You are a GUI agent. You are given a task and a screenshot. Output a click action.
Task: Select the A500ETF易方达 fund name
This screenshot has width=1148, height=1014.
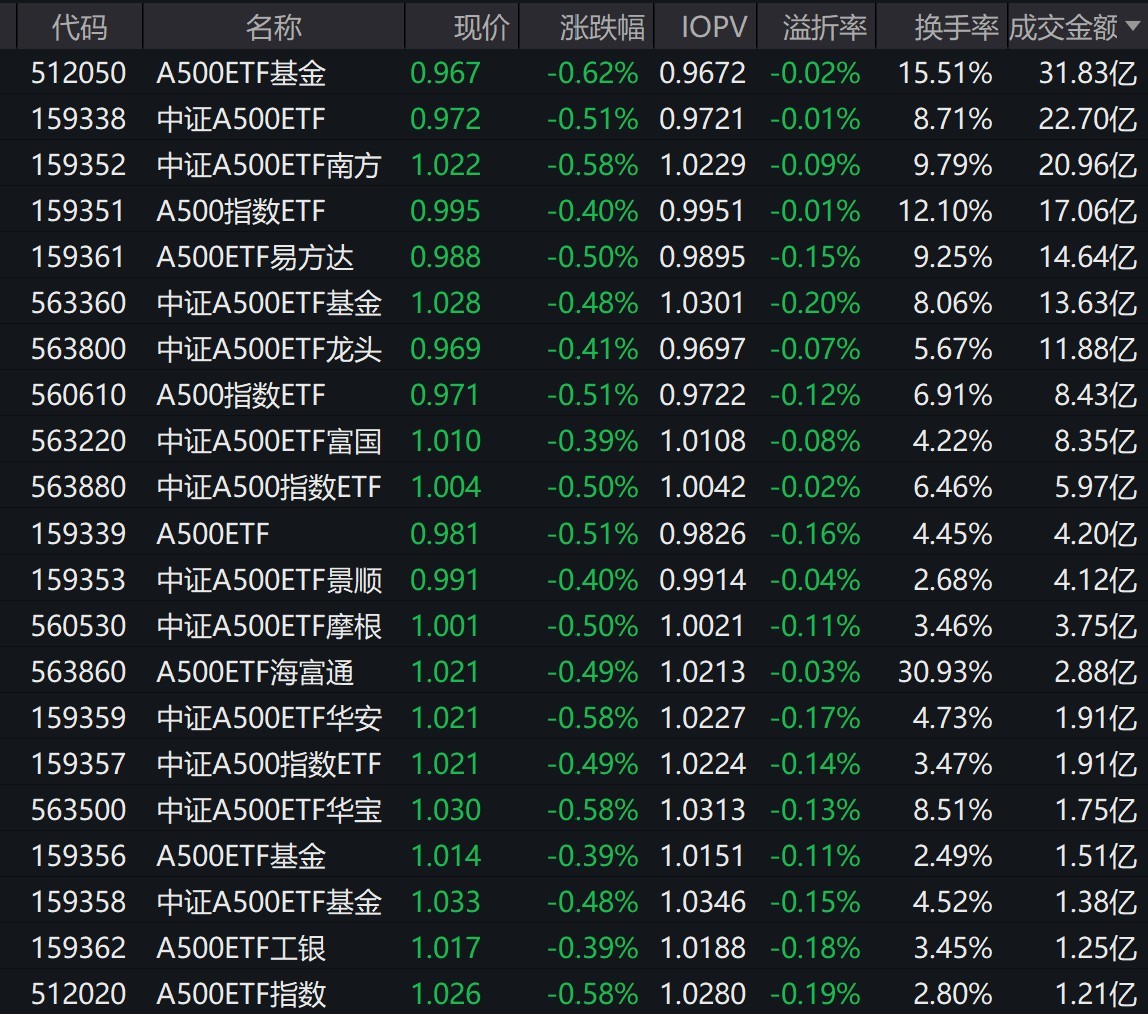(255, 257)
